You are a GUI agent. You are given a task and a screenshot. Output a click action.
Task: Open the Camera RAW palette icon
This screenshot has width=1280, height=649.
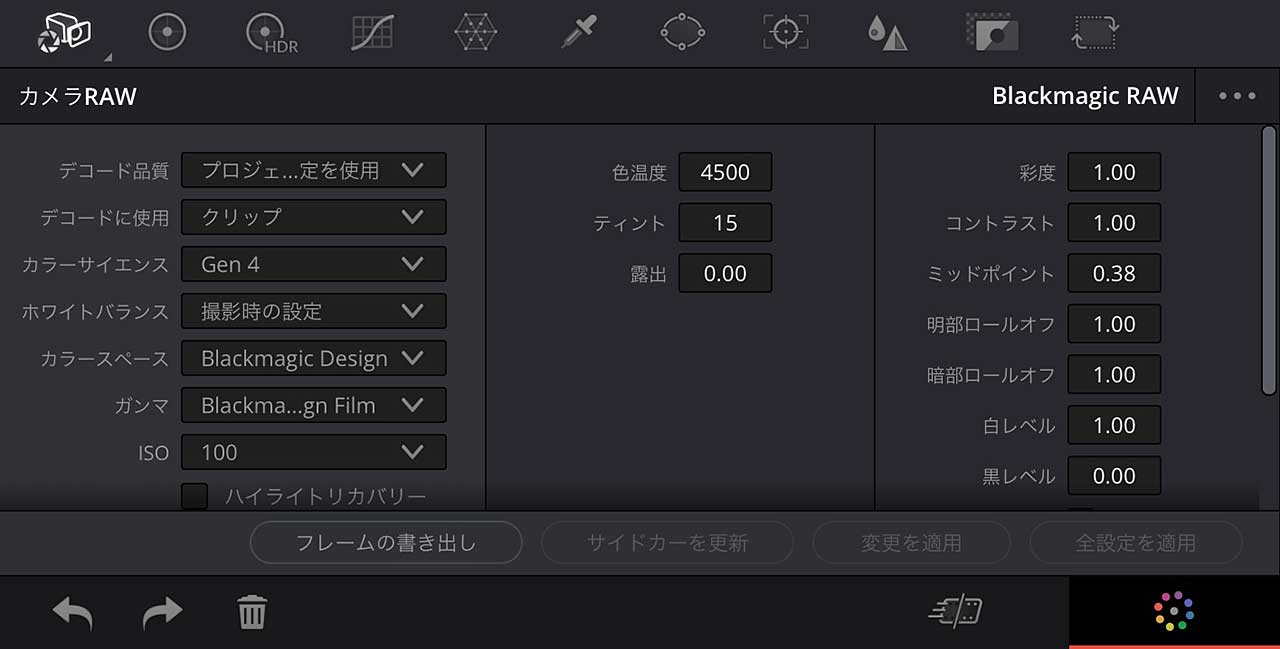pyautogui.click(x=63, y=33)
